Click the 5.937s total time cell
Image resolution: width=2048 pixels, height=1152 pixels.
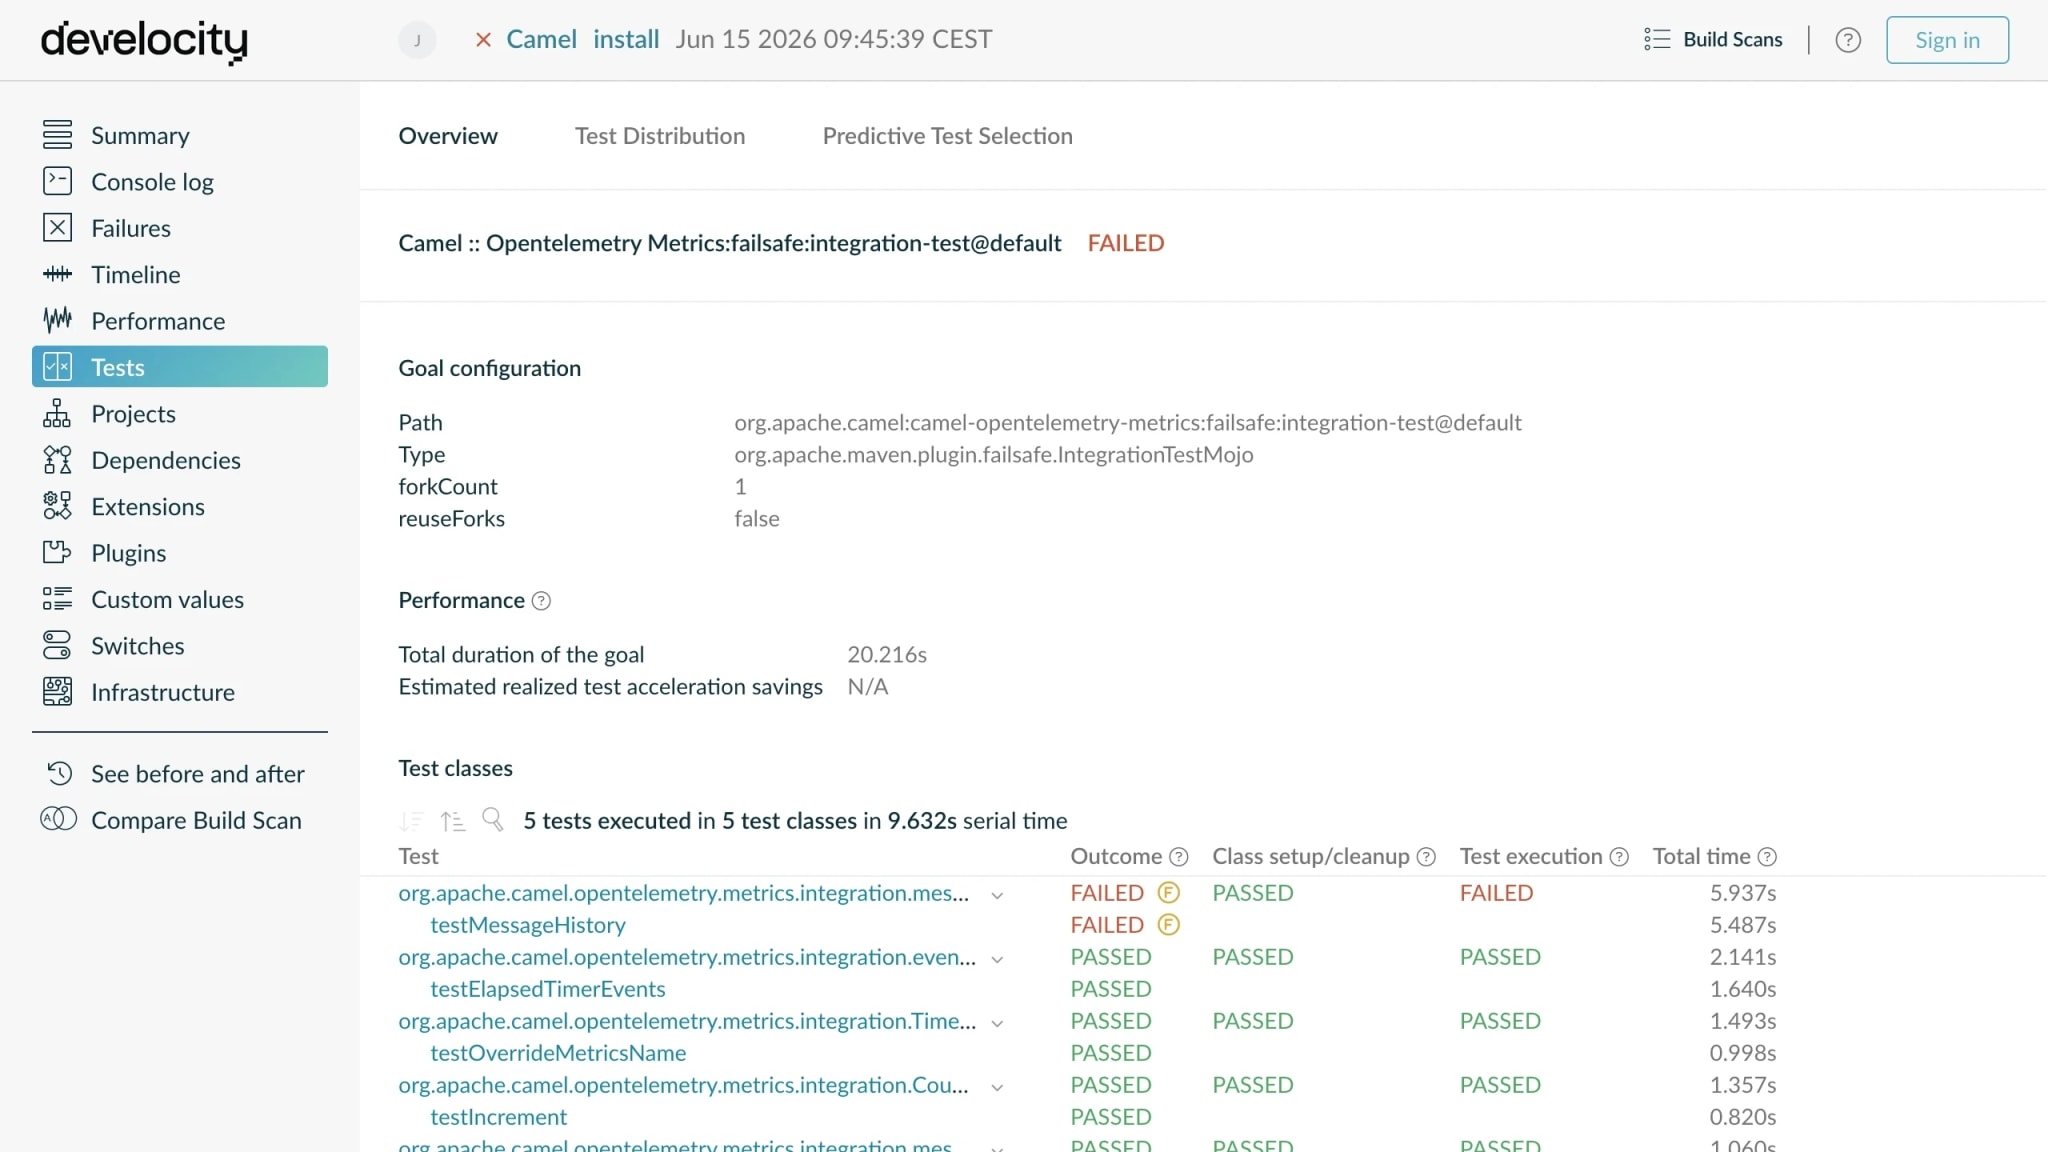pyautogui.click(x=1743, y=893)
